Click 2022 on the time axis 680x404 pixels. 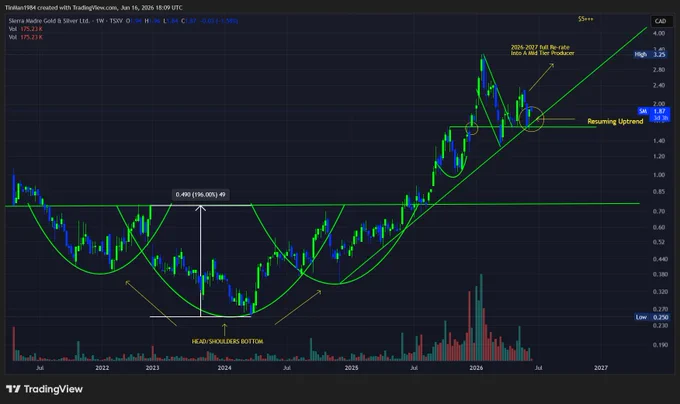pos(102,368)
